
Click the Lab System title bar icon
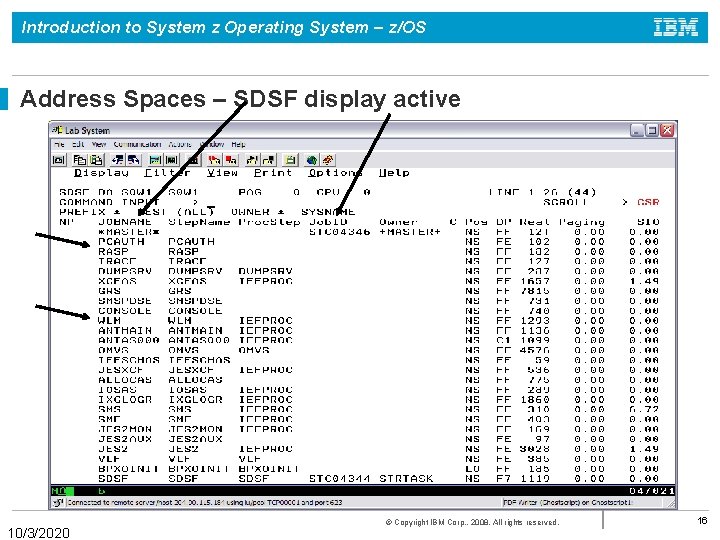click(x=58, y=130)
